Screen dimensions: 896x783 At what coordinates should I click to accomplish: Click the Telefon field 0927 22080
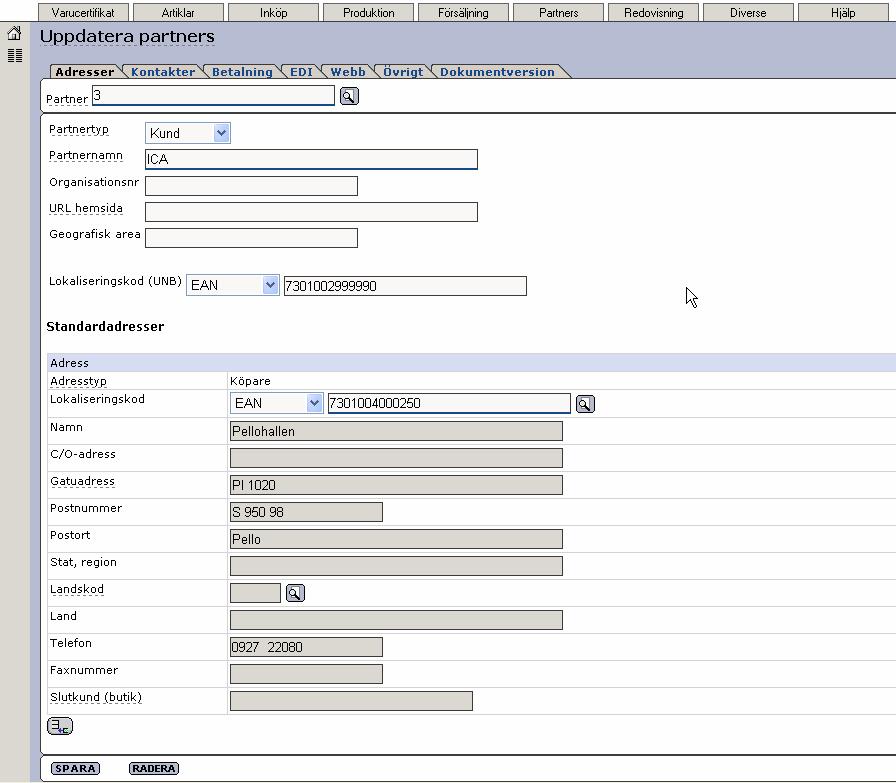tap(306, 647)
